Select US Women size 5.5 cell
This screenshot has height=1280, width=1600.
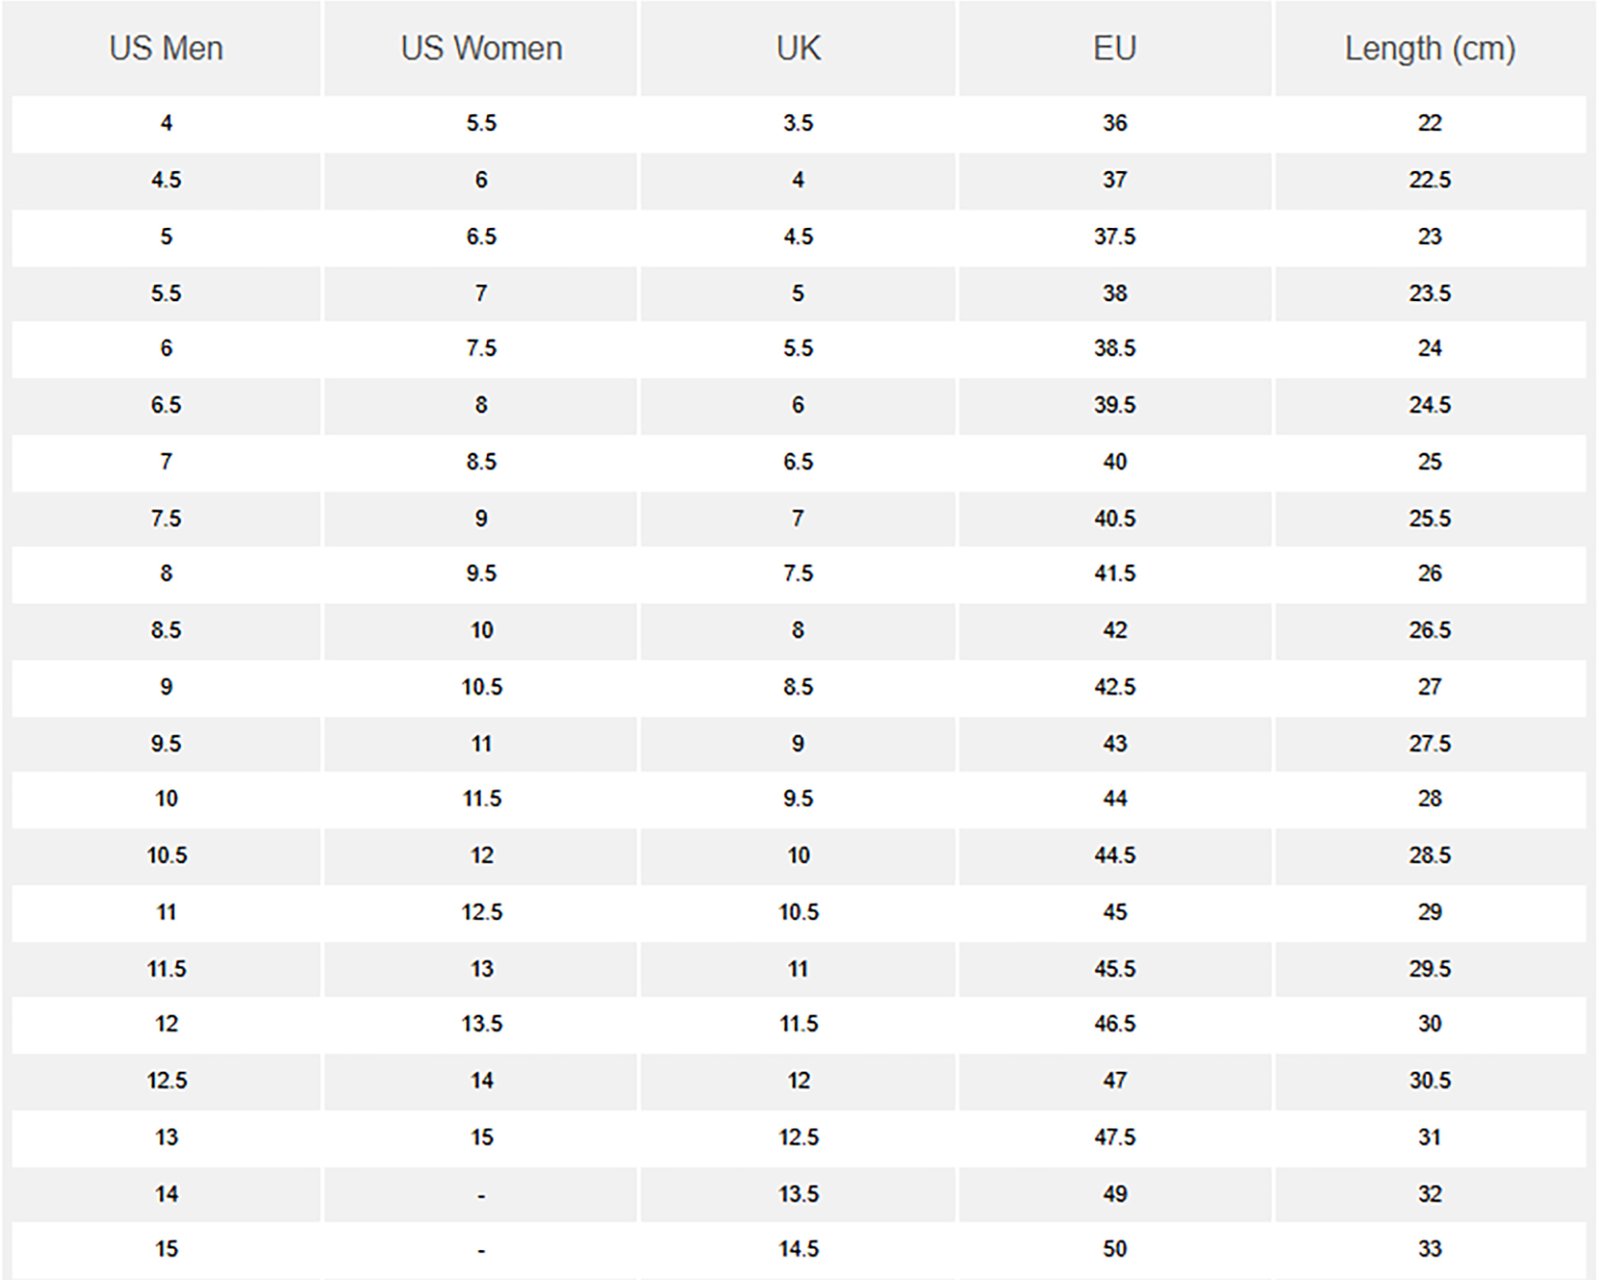(x=481, y=123)
